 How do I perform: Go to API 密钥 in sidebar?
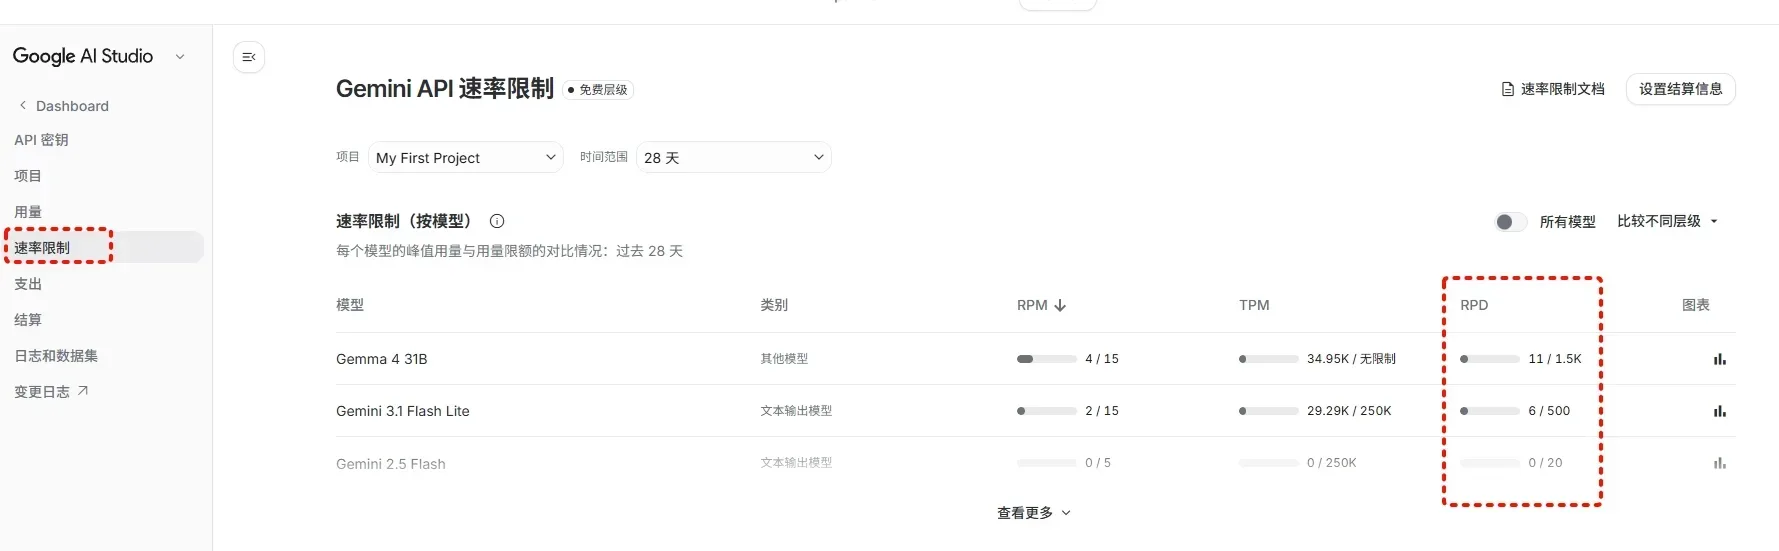pos(41,140)
